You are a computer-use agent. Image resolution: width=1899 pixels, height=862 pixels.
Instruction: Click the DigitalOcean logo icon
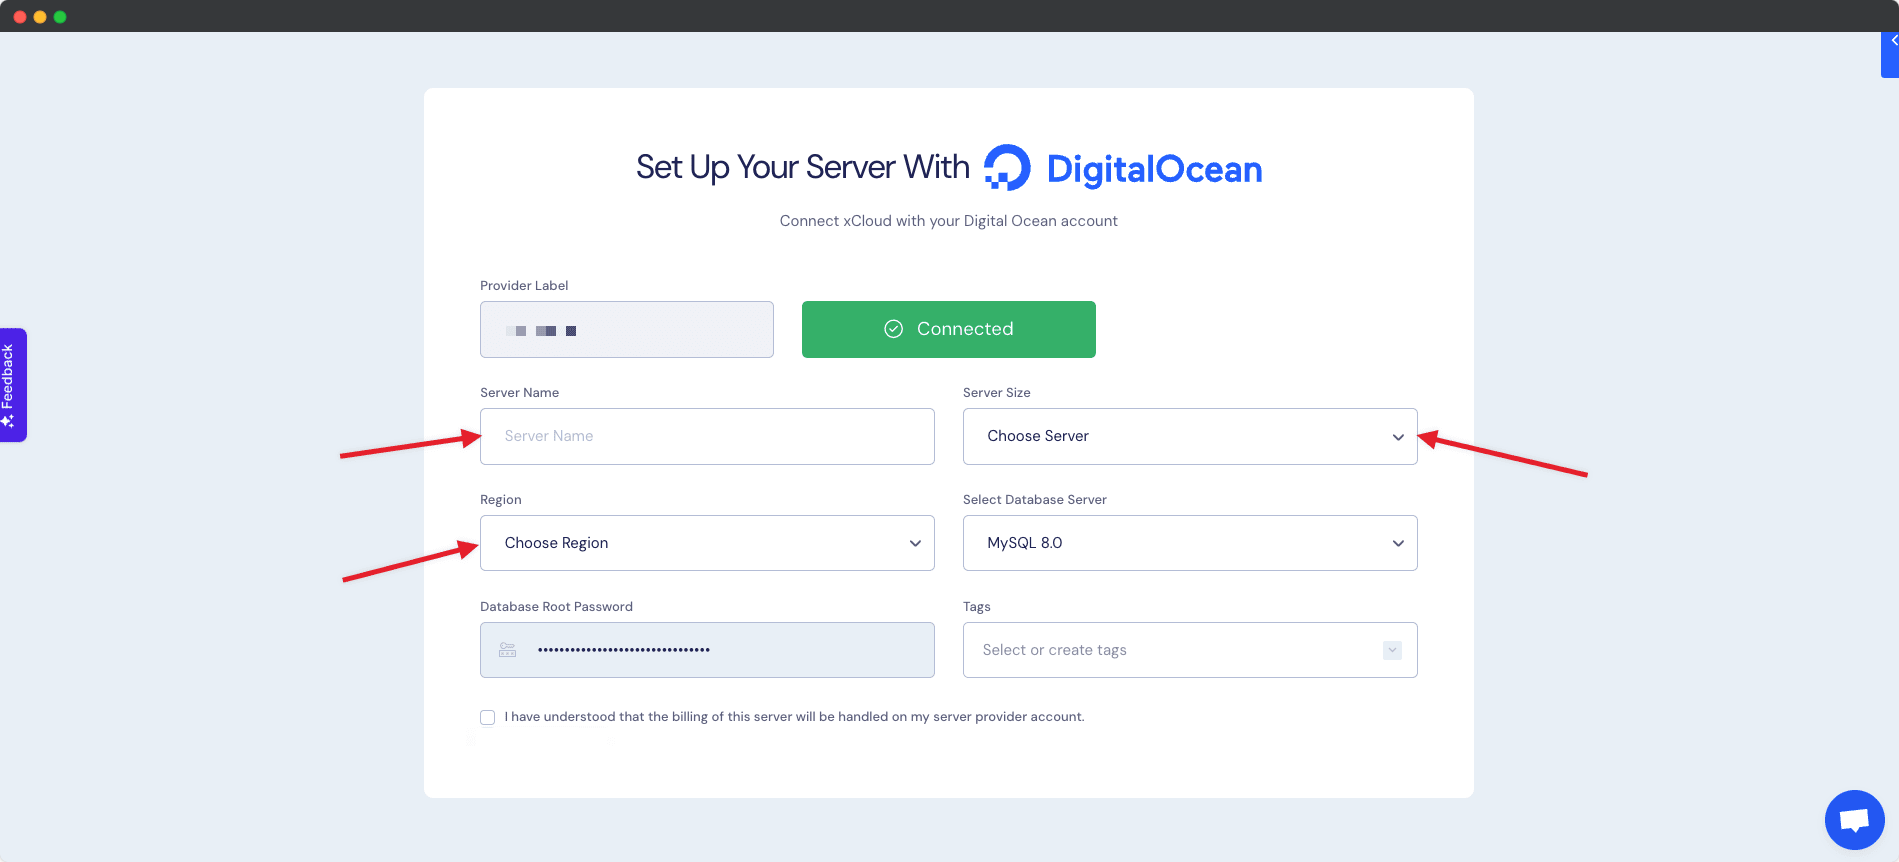1007,168
